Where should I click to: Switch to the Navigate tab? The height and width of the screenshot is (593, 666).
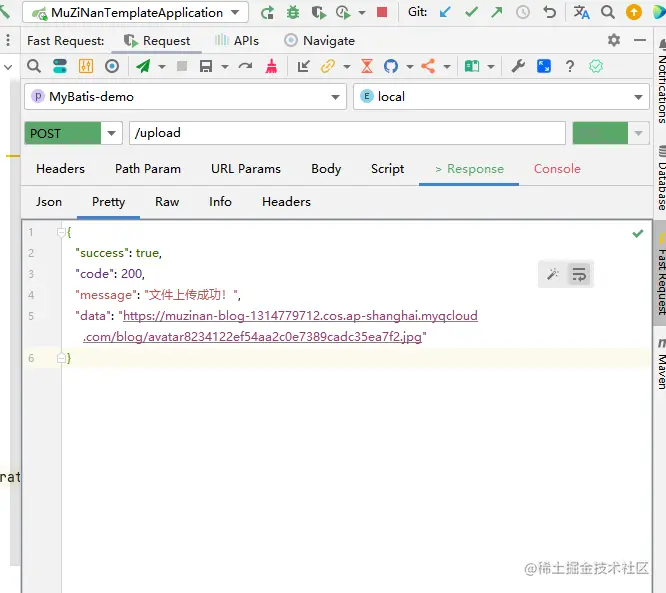click(x=319, y=41)
